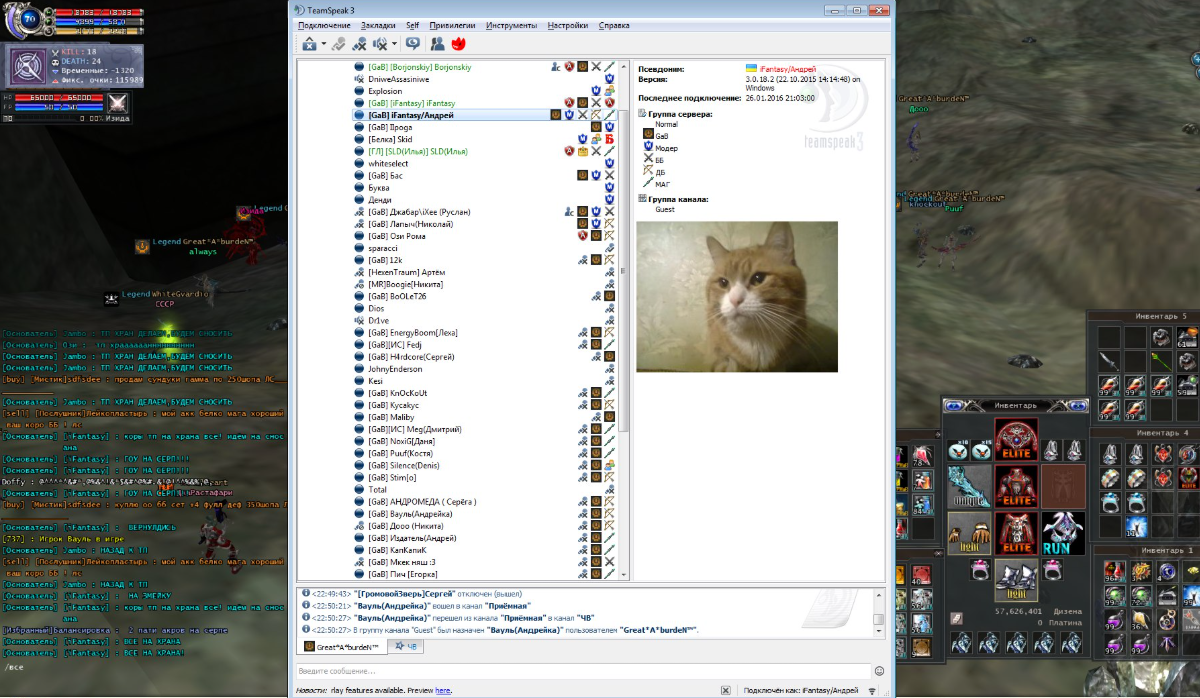Open the Инструменты menu
Screen dimensions: 1200x698
point(511,25)
